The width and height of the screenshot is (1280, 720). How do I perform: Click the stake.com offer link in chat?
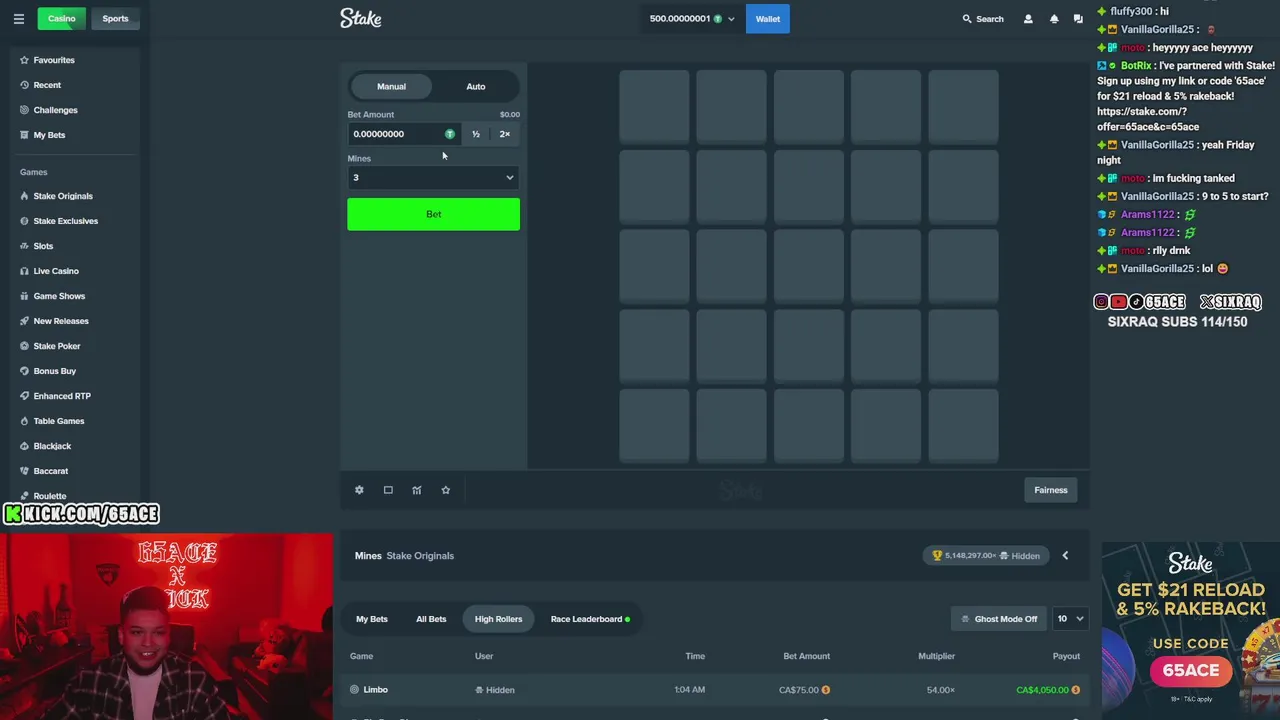1148,119
